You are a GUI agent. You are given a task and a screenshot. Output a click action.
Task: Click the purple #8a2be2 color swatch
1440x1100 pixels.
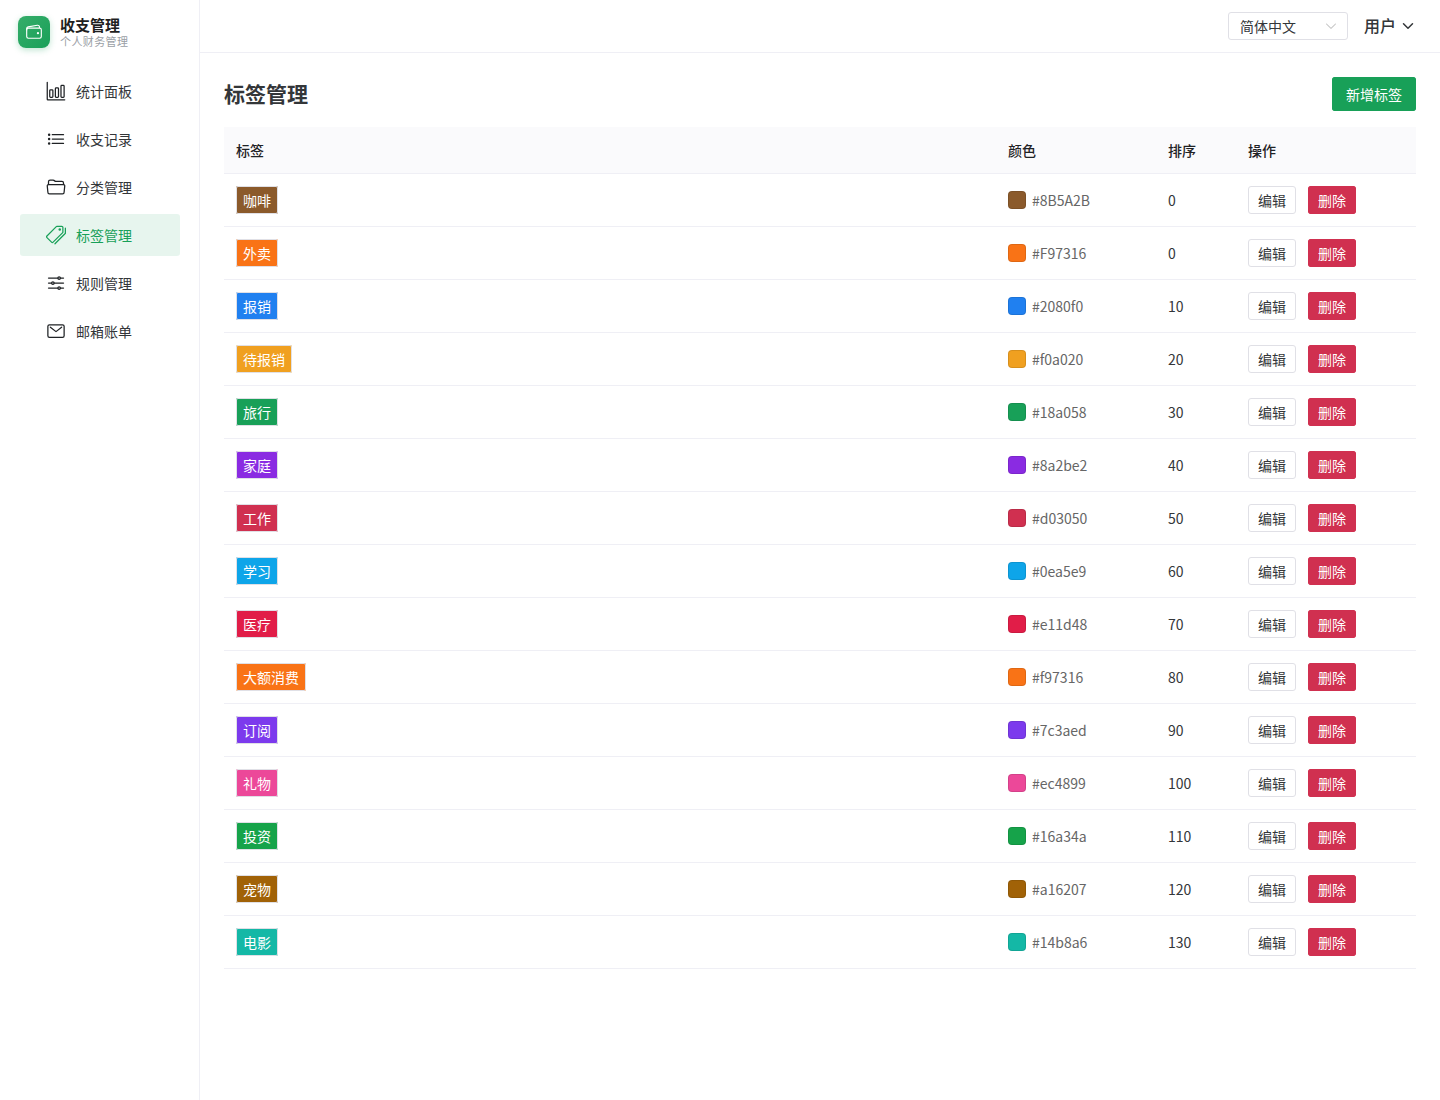coord(1017,465)
